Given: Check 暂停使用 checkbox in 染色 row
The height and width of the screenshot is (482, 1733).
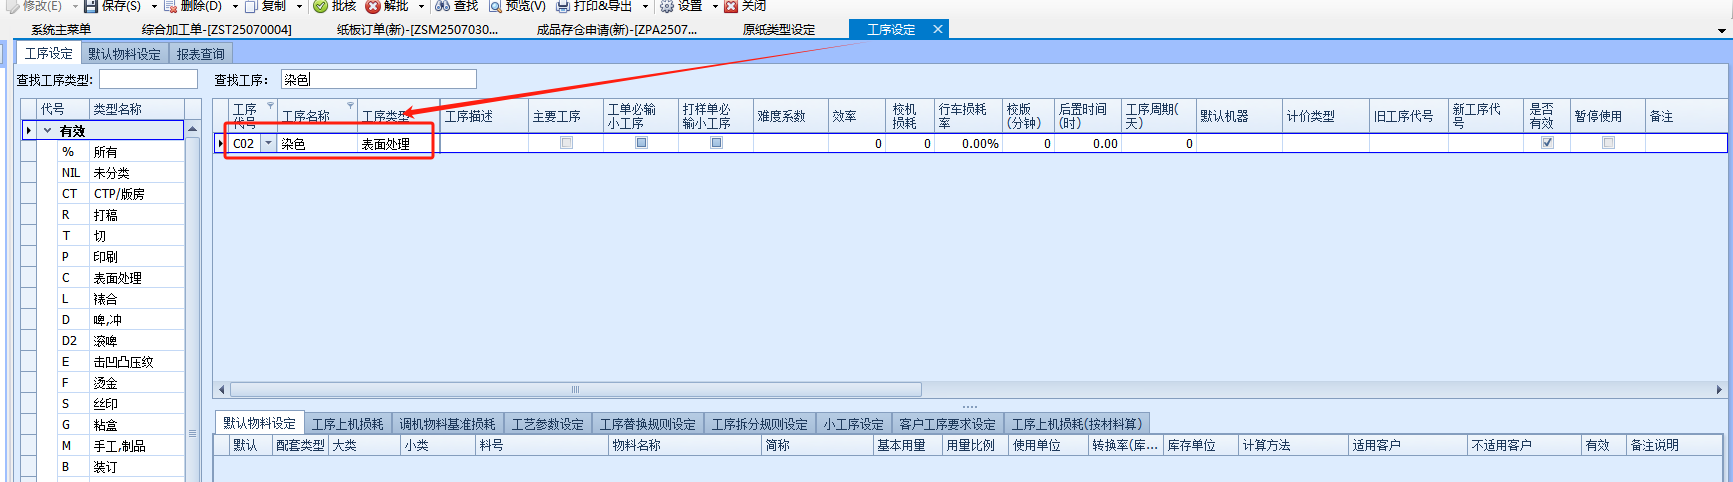Looking at the screenshot, I should [x=1608, y=143].
